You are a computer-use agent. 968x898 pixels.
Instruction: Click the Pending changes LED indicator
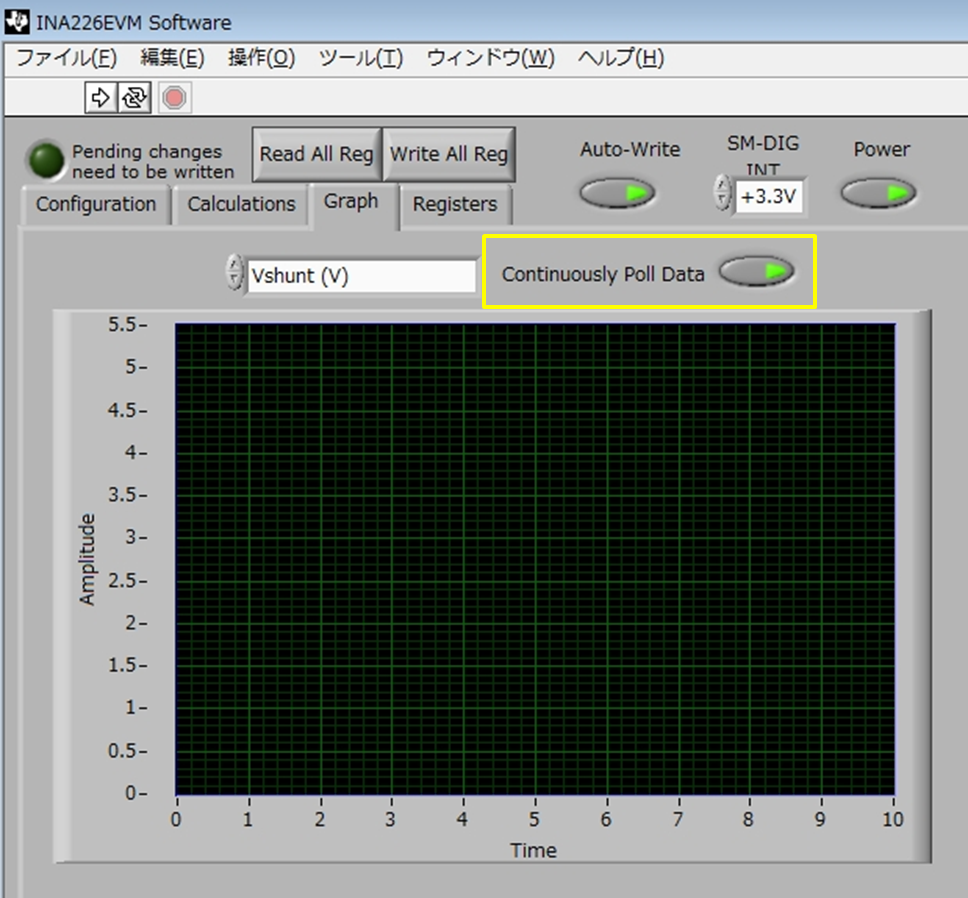[x=44, y=158]
